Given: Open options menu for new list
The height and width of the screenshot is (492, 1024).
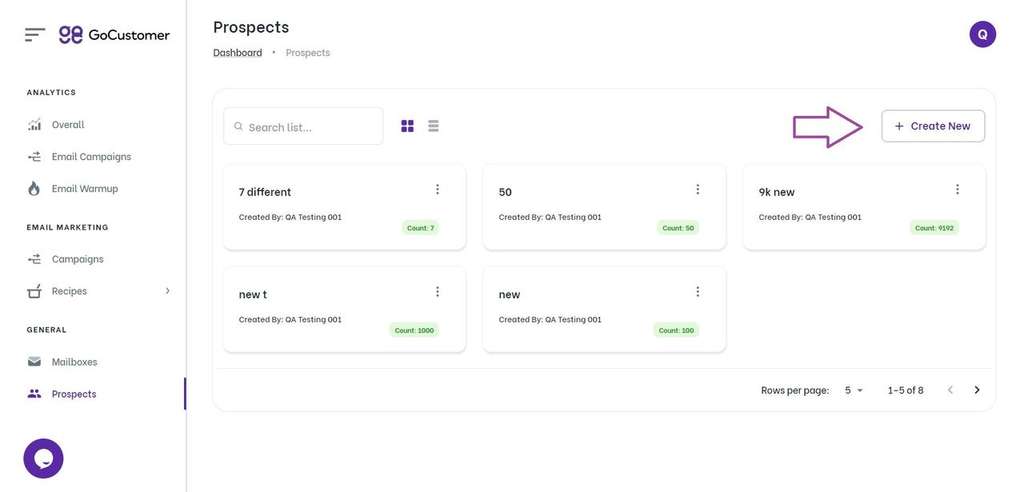Looking at the screenshot, I should [697, 291].
